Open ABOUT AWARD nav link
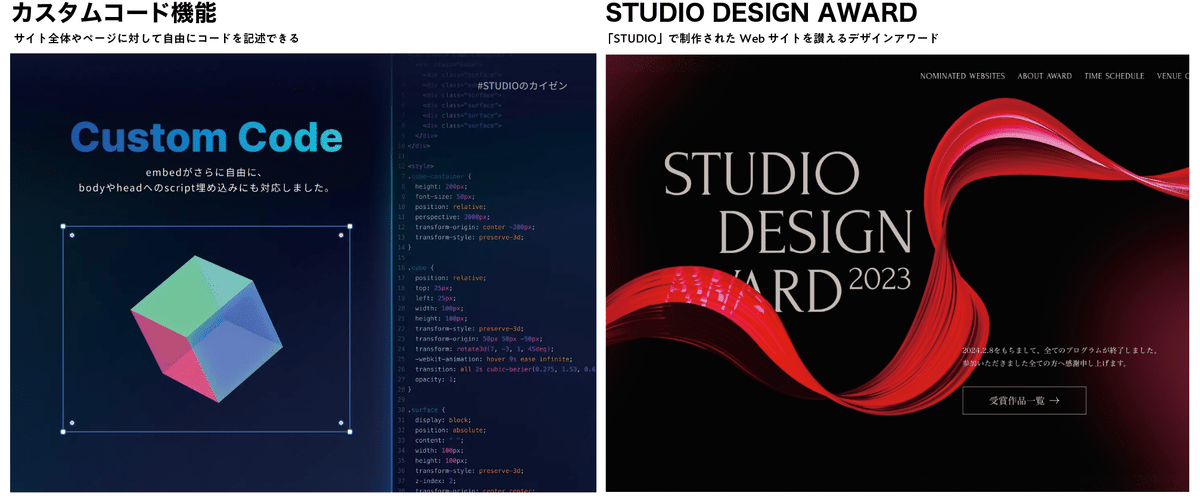 (x=1044, y=76)
